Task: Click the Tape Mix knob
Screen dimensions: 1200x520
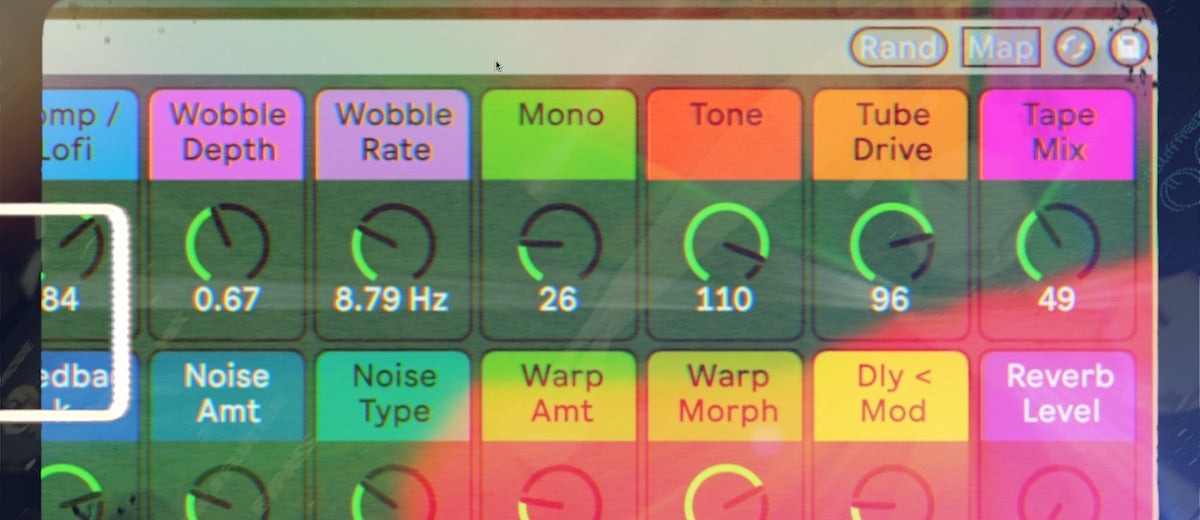Action: [1057, 243]
